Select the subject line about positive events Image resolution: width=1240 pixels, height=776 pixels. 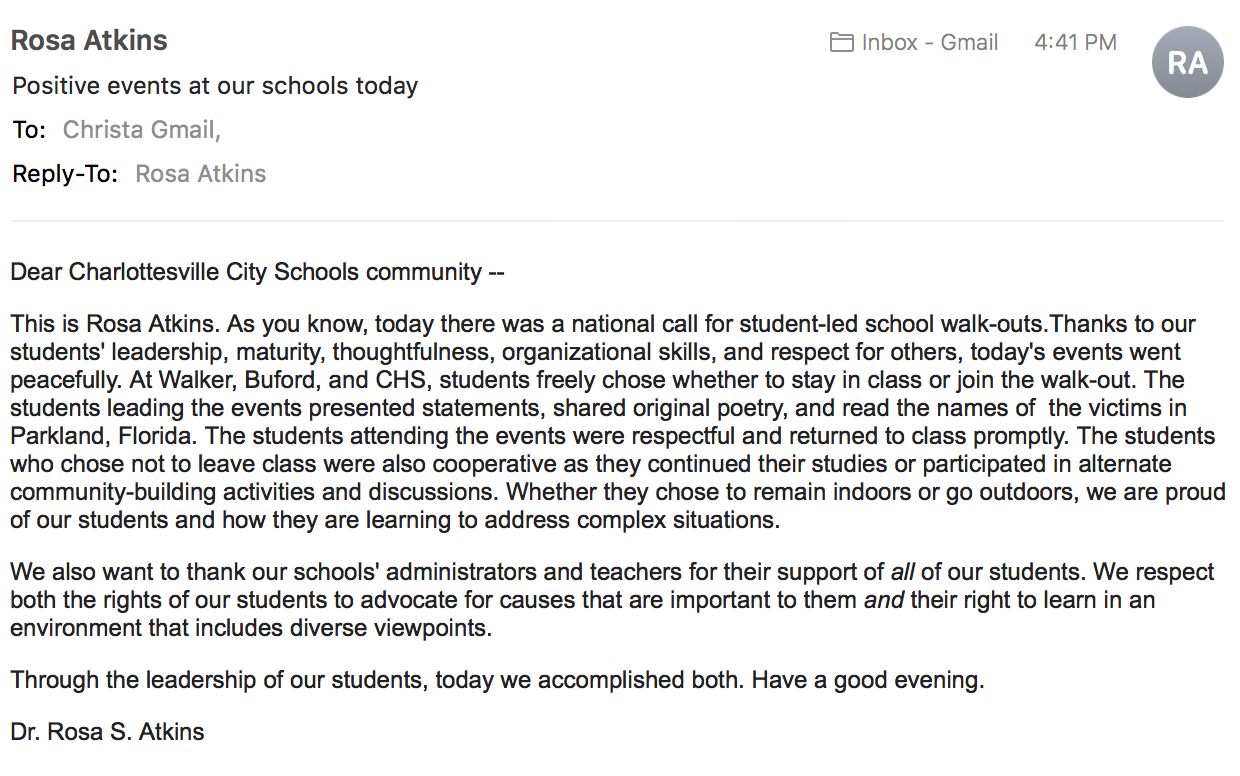[x=215, y=86]
